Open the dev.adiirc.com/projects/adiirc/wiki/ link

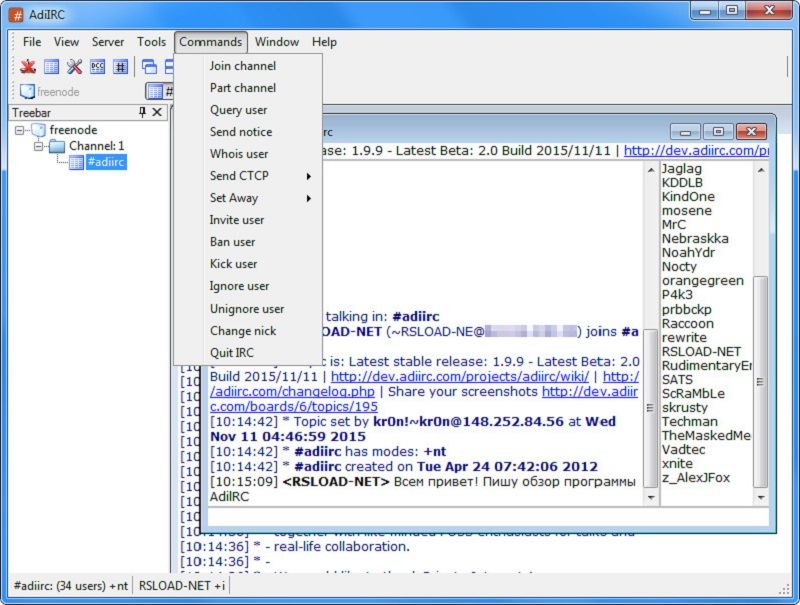click(460, 376)
